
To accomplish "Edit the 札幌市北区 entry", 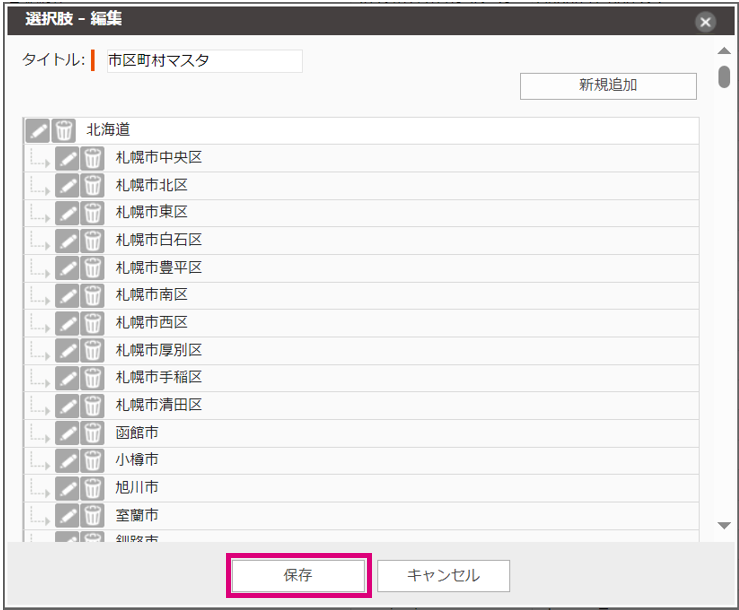I will pyautogui.click(x=67, y=186).
